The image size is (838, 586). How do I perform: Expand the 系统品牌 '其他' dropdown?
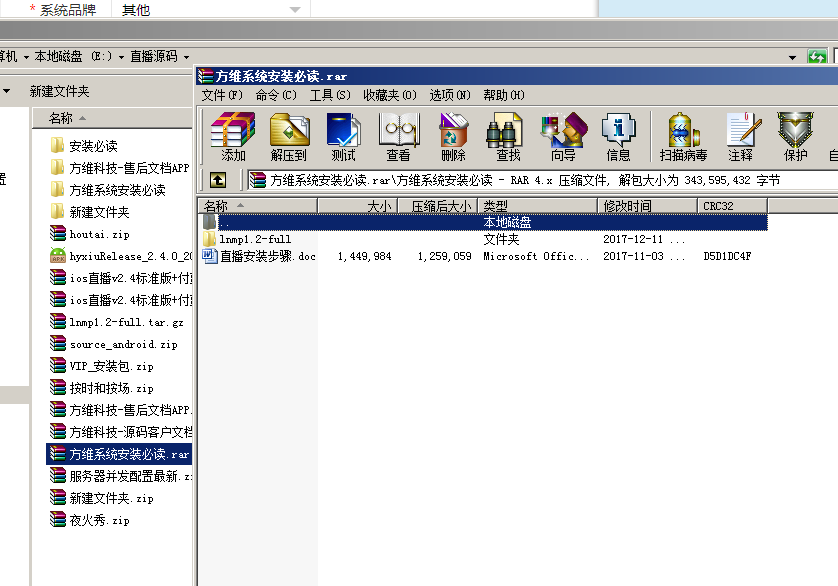pyautogui.click(x=295, y=10)
